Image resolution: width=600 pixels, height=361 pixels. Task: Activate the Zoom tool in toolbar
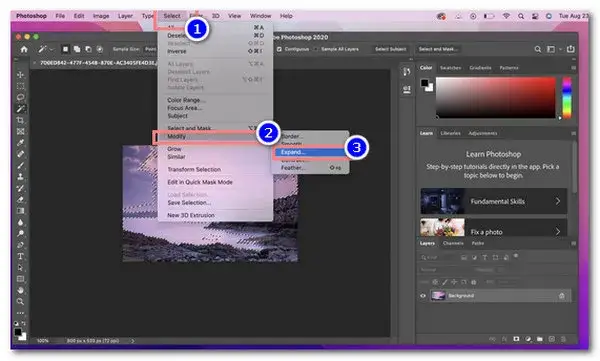[x=20, y=302]
